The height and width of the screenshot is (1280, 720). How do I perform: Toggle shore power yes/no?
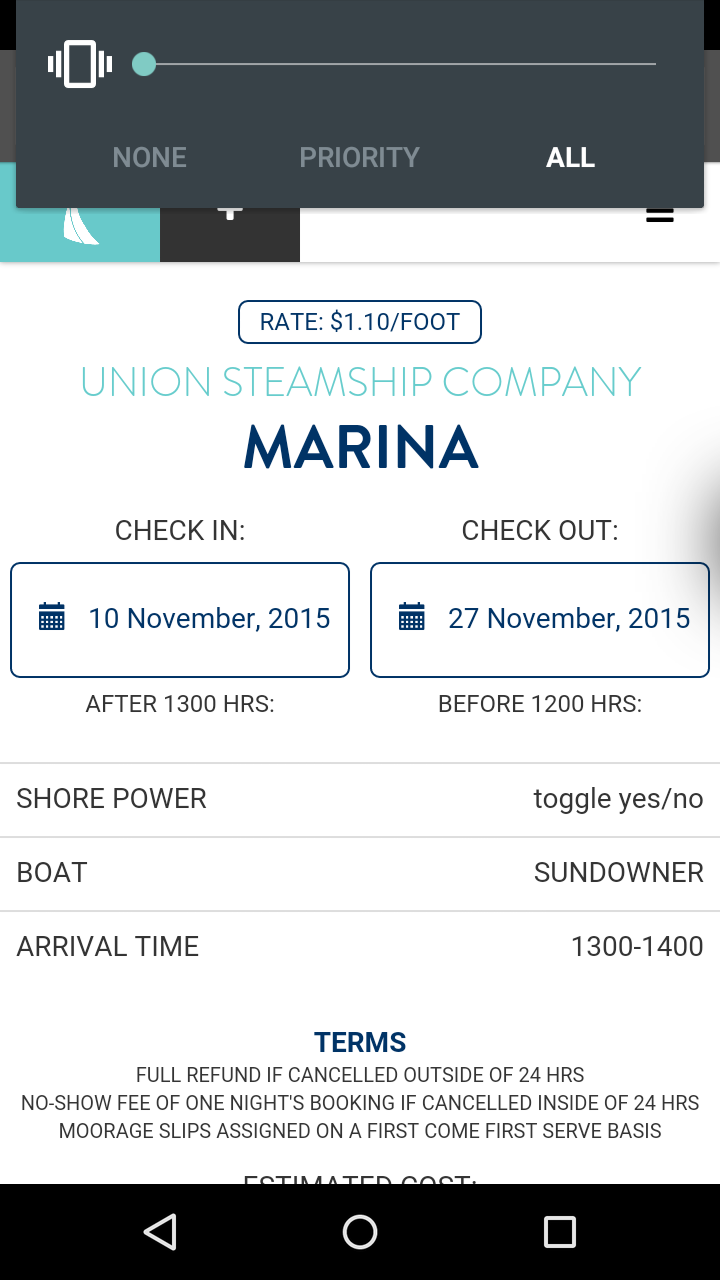(x=618, y=799)
